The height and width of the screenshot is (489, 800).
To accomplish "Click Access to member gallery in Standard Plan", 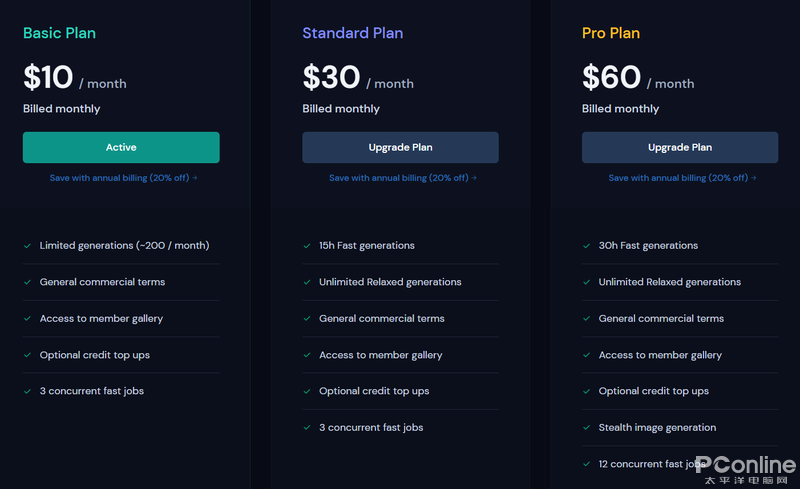I will pyautogui.click(x=381, y=355).
